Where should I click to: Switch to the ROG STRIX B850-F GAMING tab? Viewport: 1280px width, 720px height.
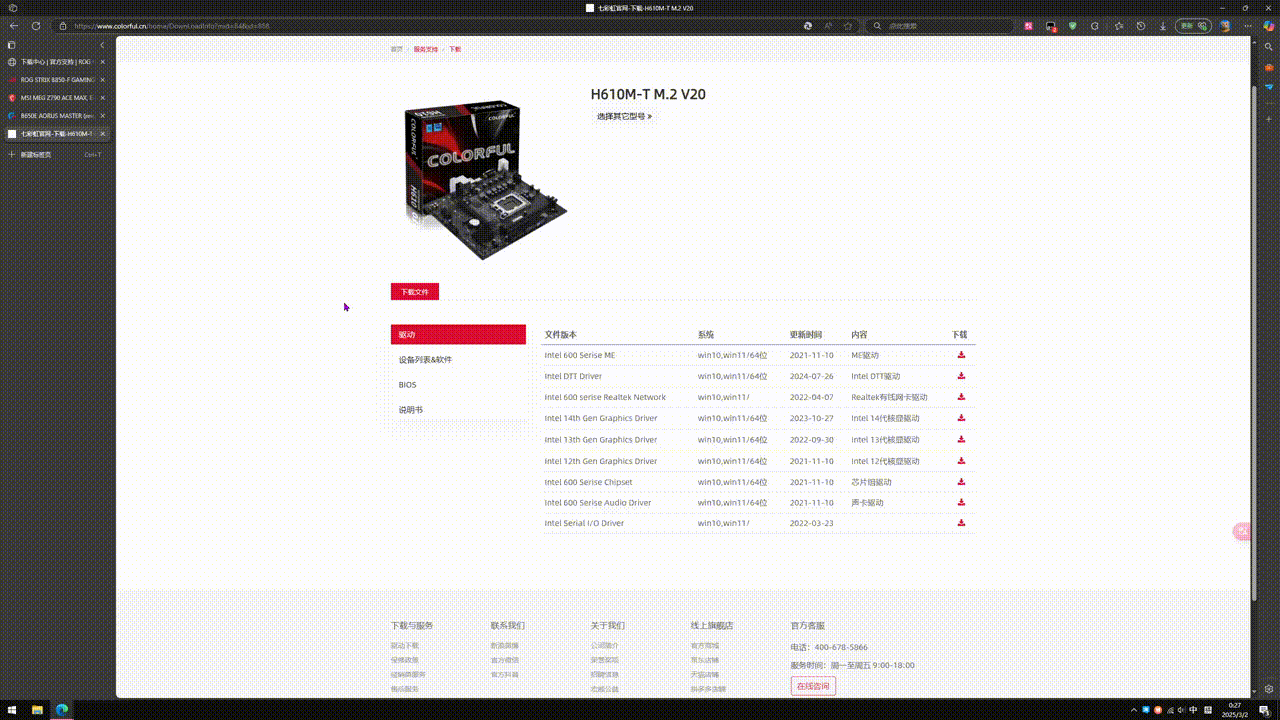pyautogui.click(x=55, y=80)
